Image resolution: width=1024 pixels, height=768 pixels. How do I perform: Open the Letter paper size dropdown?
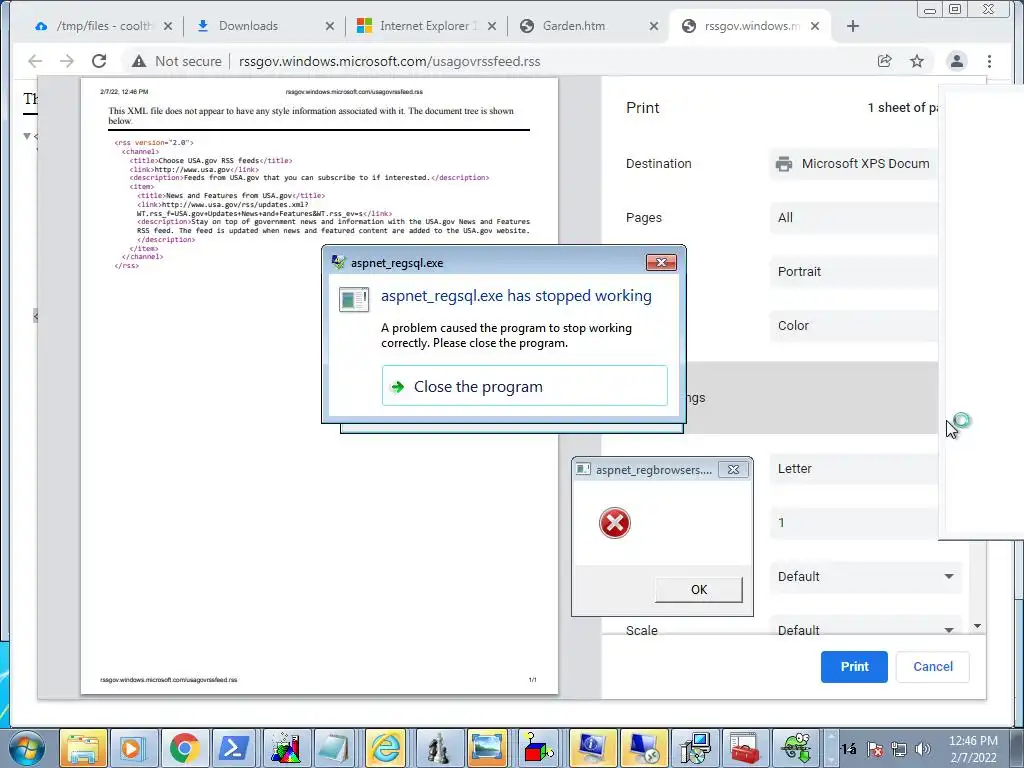[x=854, y=469]
